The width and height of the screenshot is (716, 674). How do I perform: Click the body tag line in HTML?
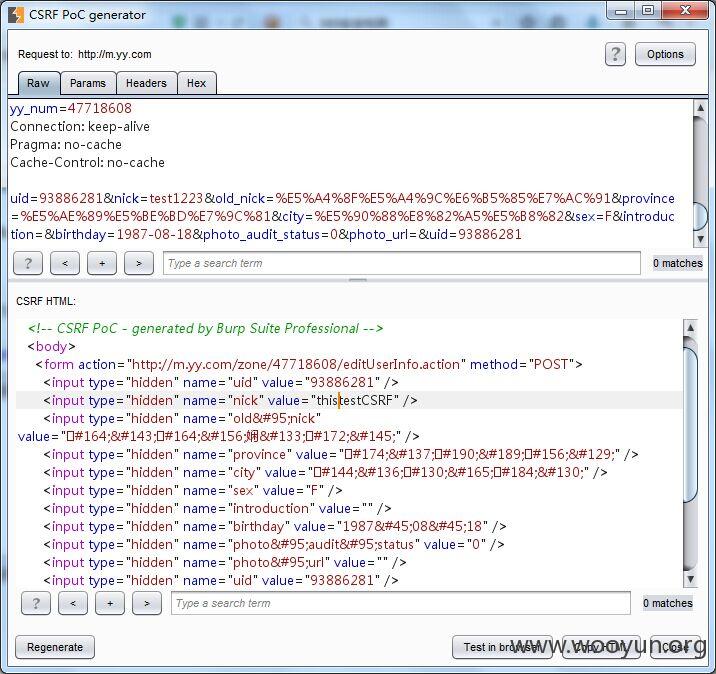click(x=52, y=347)
